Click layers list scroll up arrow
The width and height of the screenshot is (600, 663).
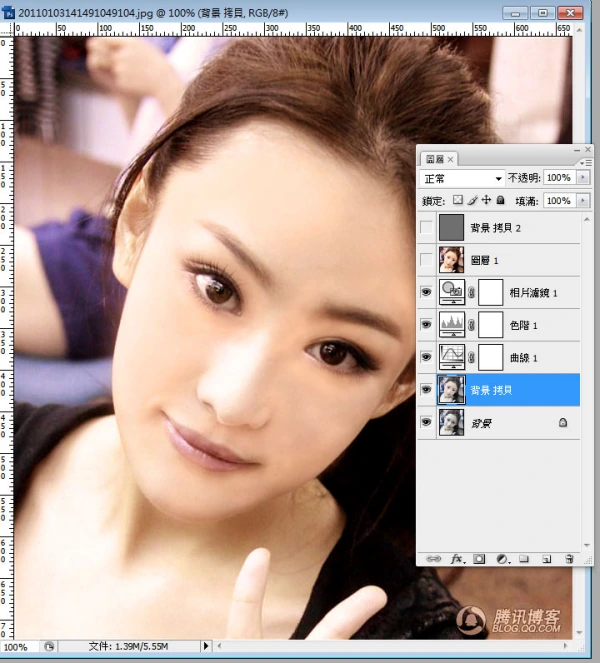coord(586,219)
